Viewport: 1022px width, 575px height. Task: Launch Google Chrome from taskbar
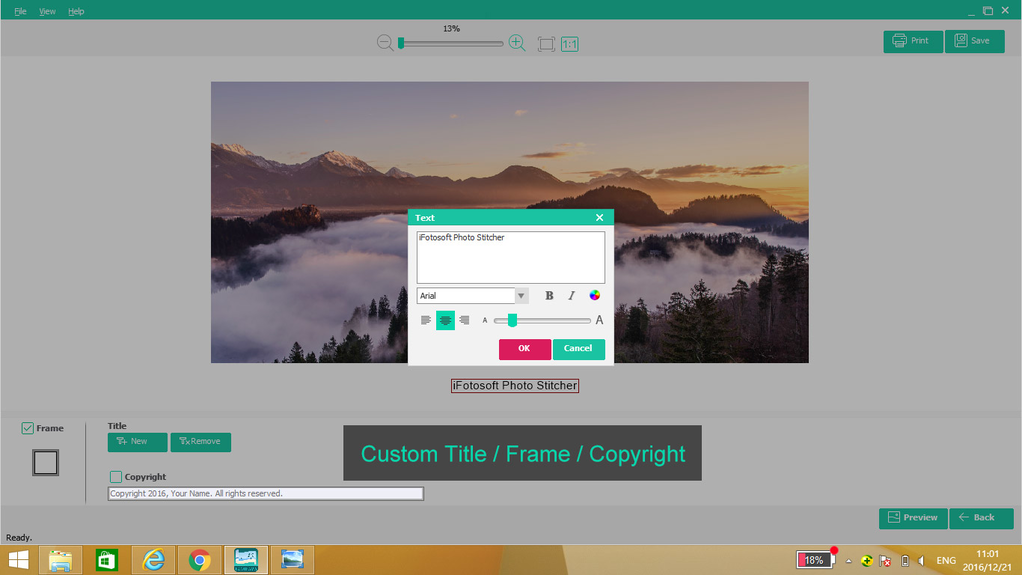199,560
